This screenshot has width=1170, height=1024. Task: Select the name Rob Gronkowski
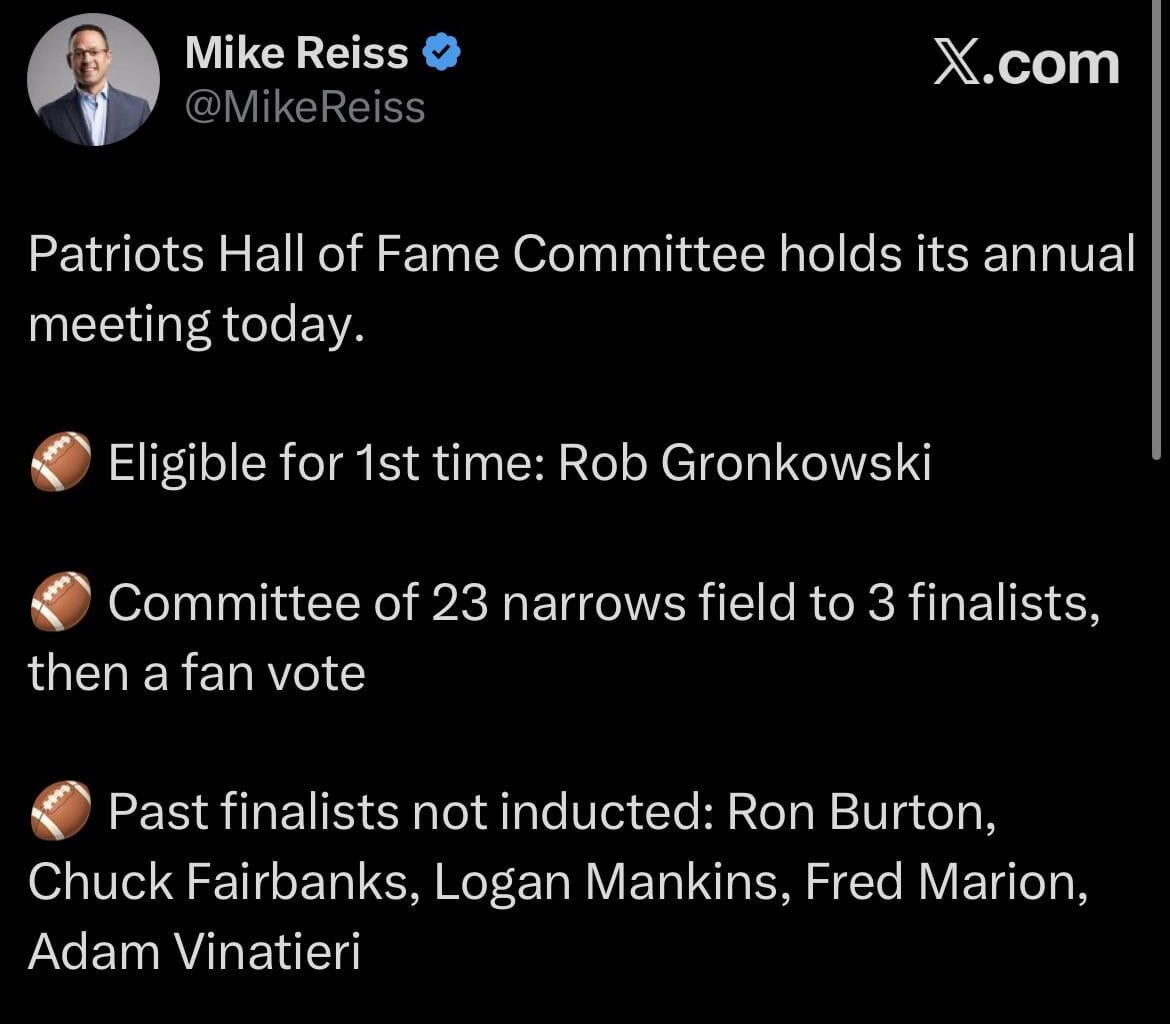click(745, 462)
